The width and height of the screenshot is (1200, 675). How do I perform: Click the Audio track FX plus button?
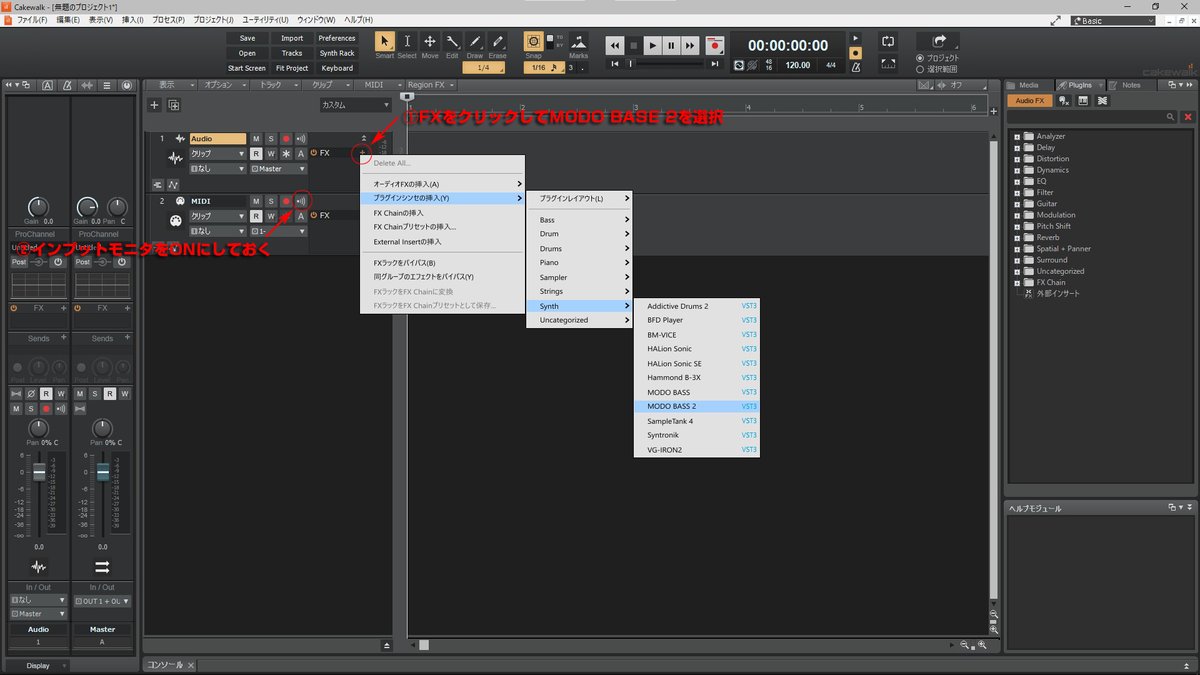click(362, 153)
